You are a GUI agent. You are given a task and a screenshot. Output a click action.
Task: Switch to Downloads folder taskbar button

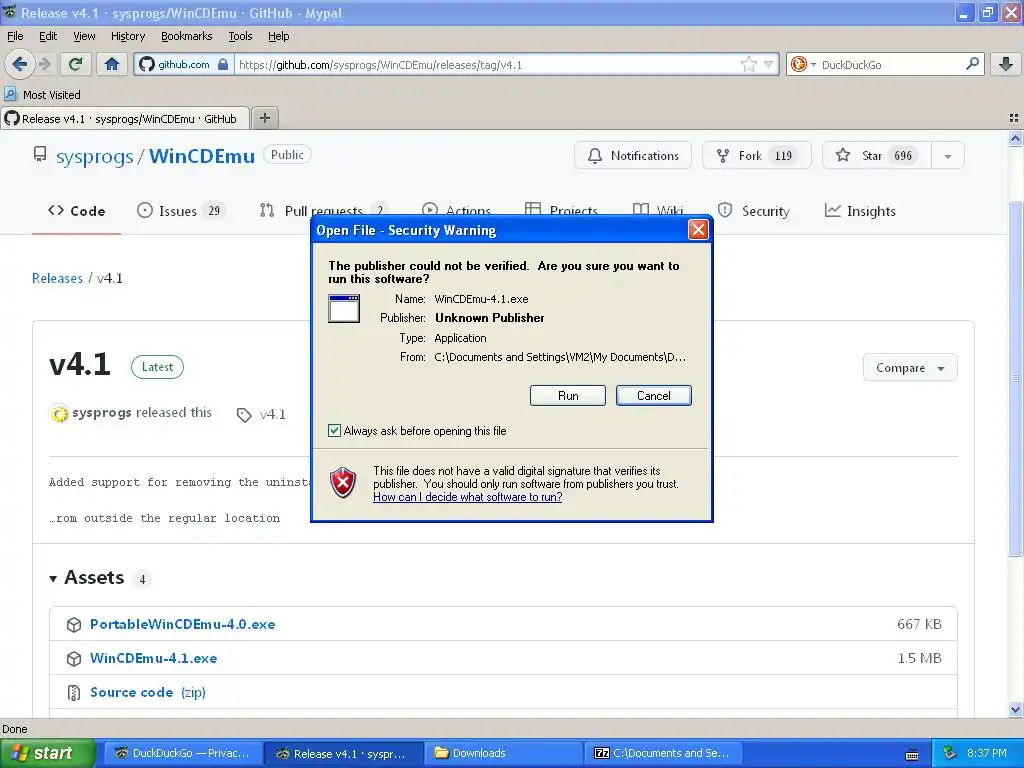[x=502, y=753]
